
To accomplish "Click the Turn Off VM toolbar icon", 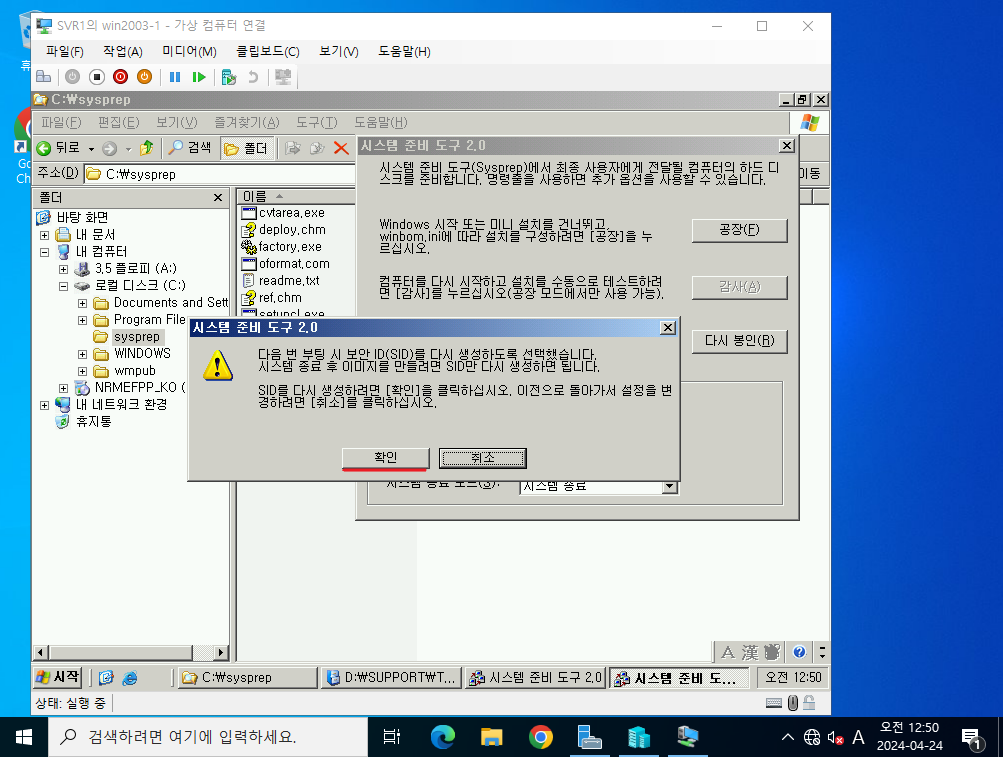I will pos(96,77).
